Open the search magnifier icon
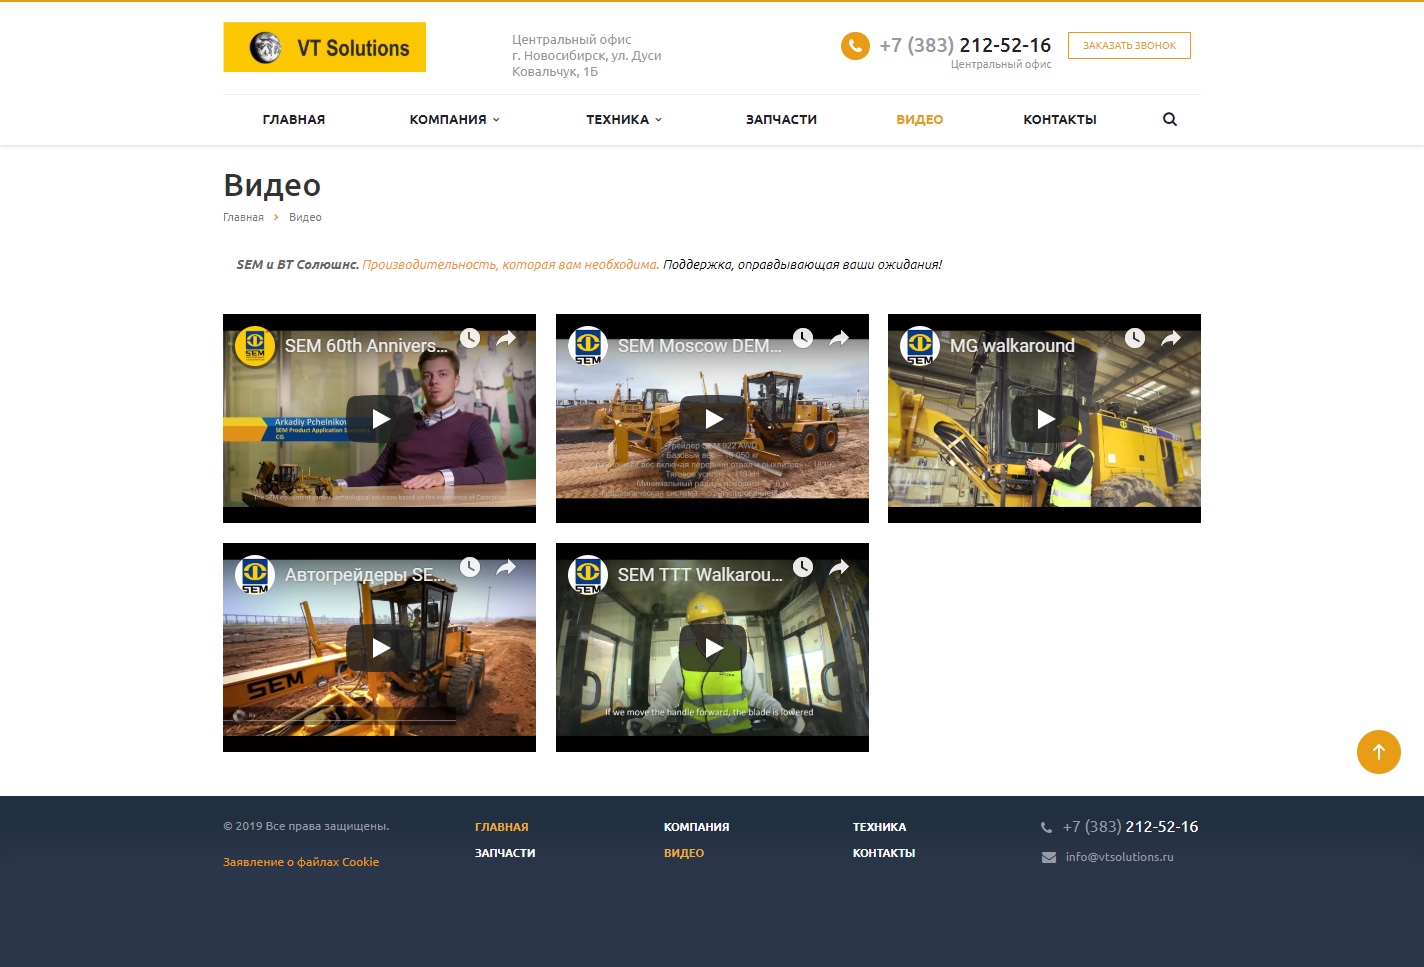Screen dimensions: 1424x967 (1170, 119)
